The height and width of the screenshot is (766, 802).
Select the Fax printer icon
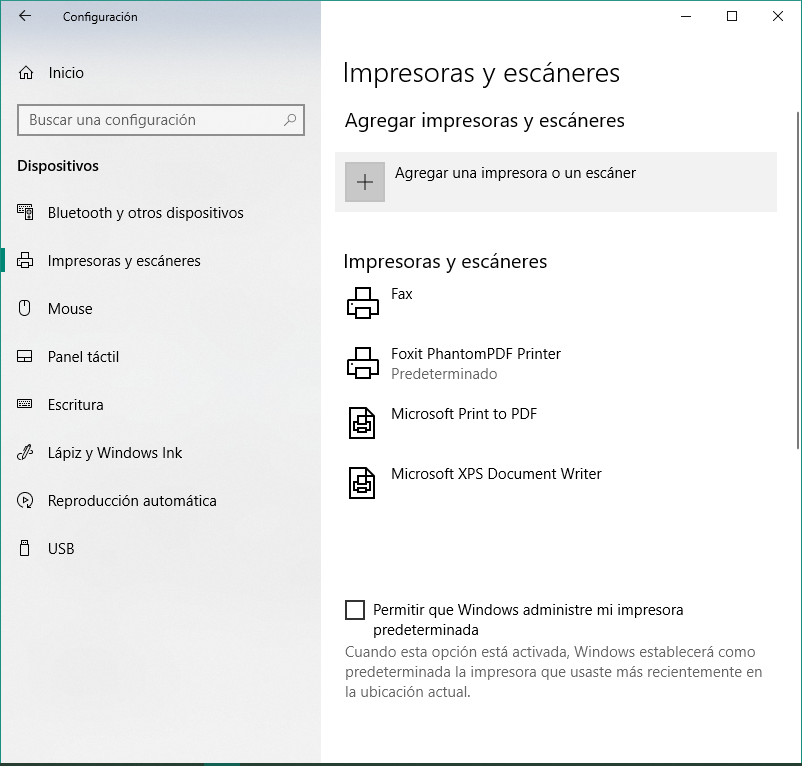pyautogui.click(x=362, y=302)
